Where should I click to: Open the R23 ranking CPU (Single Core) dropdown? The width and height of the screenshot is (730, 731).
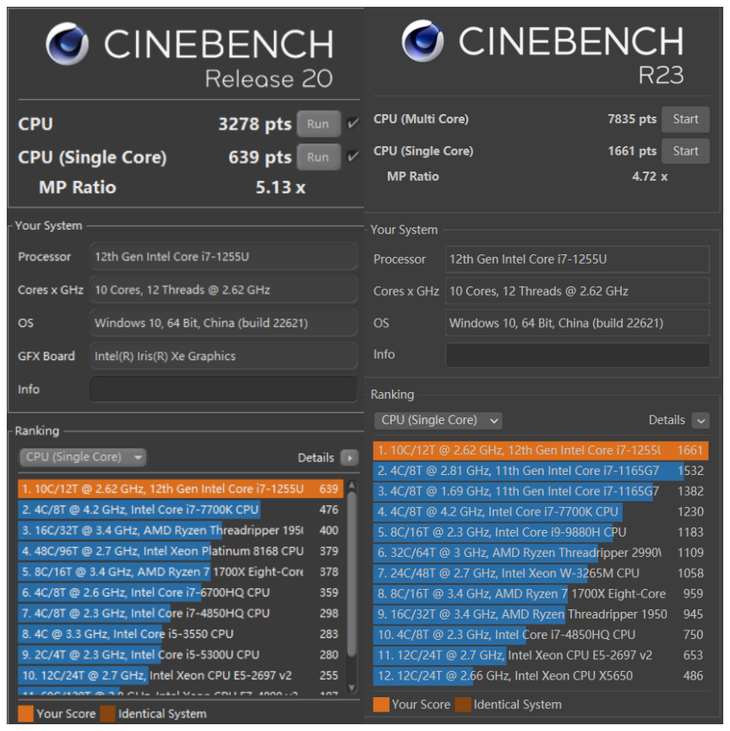click(x=438, y=421)
